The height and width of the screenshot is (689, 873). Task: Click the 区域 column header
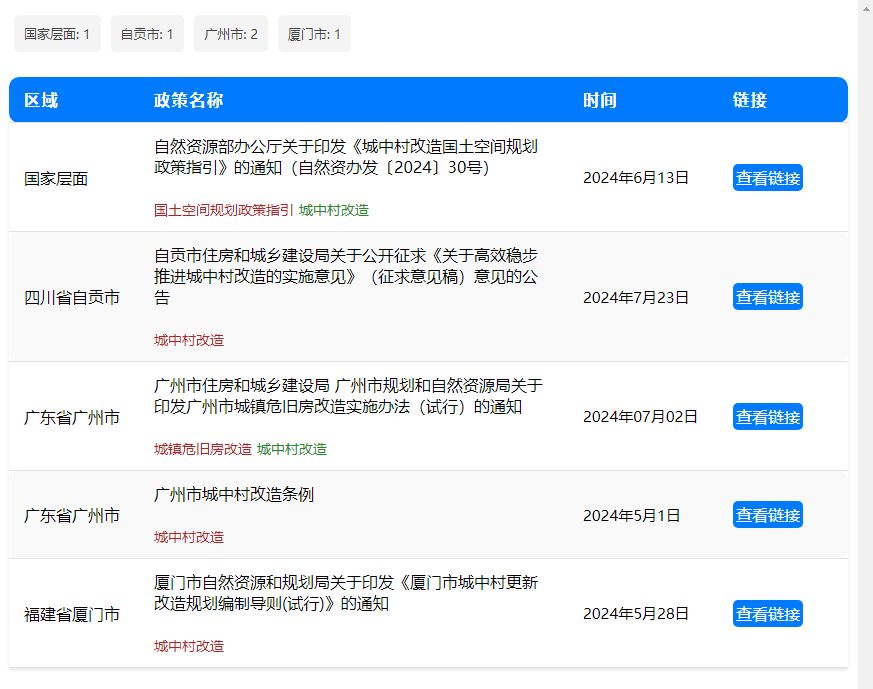point(41,100)
